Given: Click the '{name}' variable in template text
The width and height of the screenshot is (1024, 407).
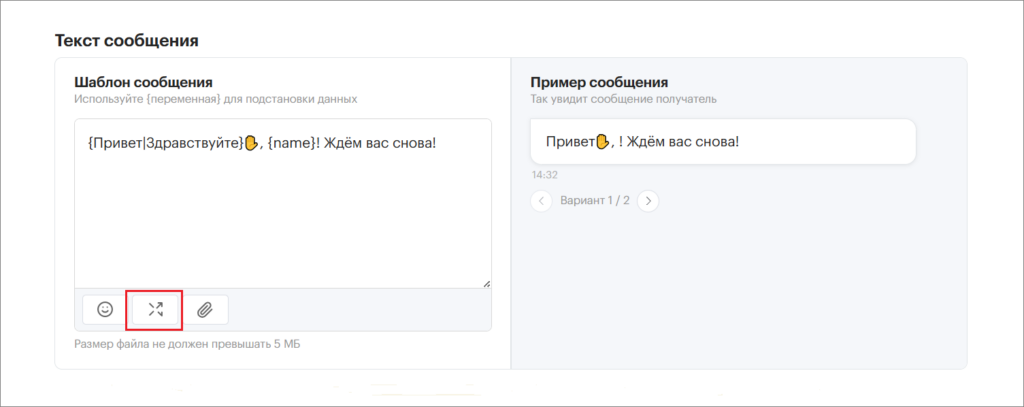Looking at the screenshot, I should [292, 142].
